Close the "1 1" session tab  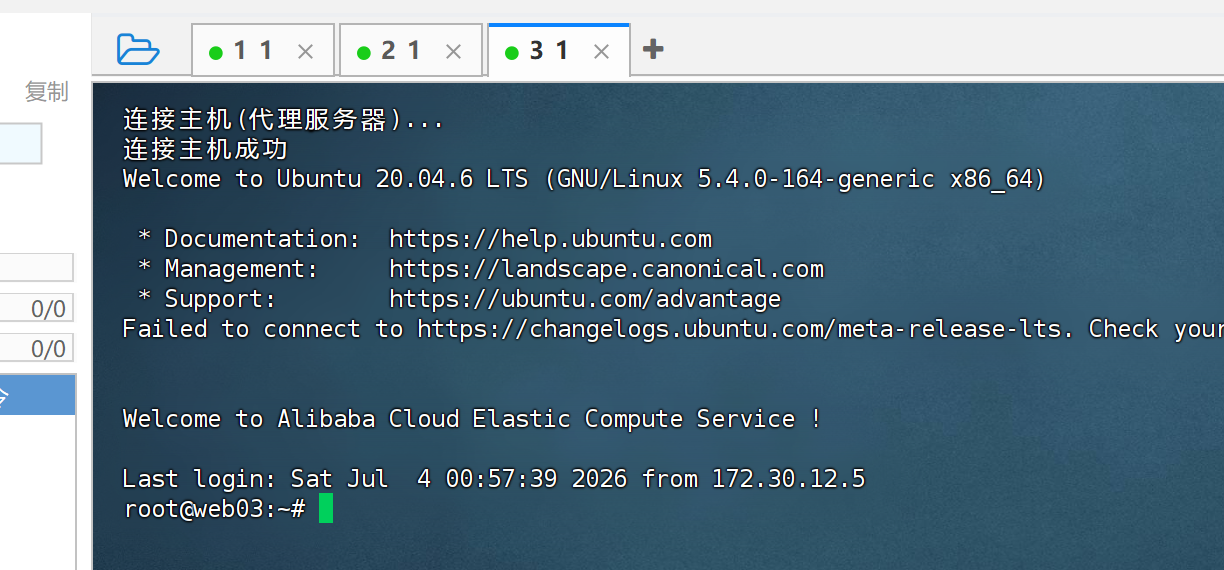[306, 52]
